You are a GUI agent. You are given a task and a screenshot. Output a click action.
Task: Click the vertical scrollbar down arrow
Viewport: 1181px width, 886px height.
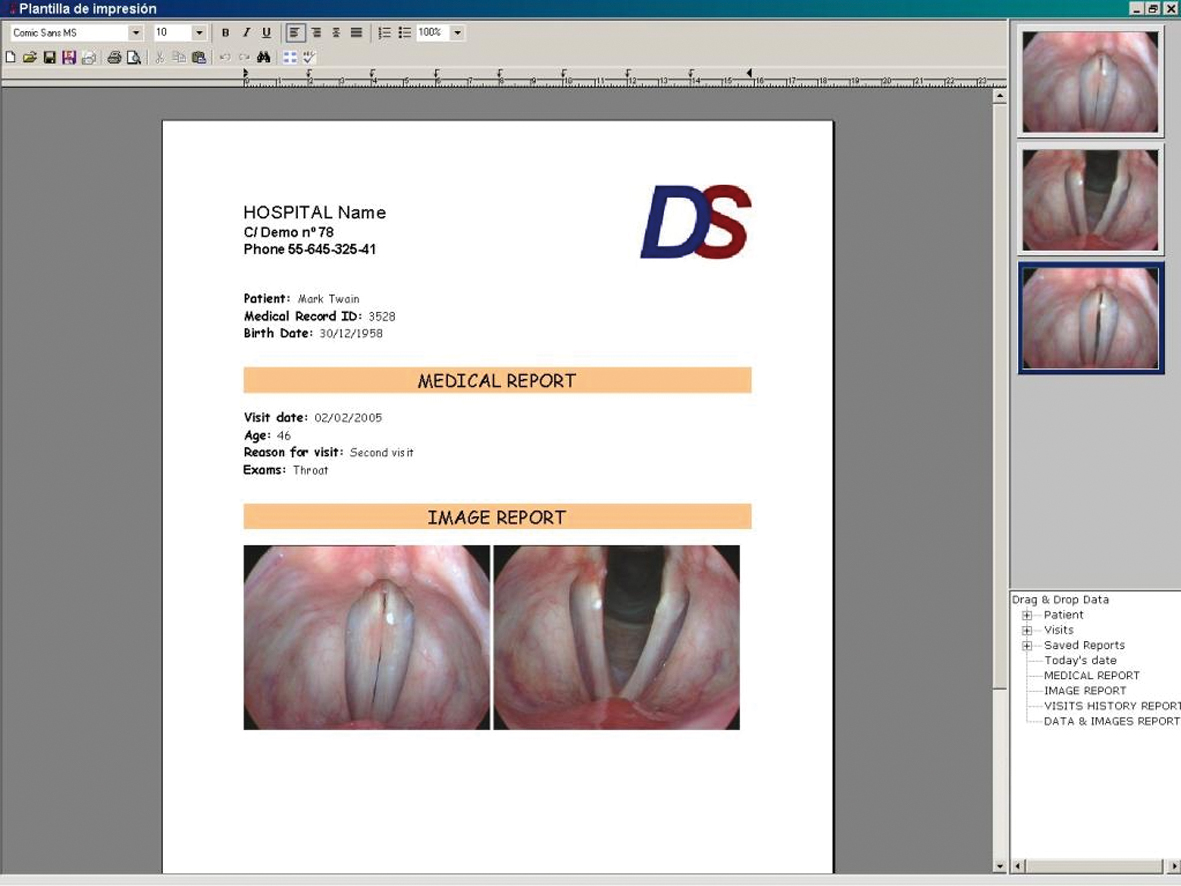click(1000, 865)
